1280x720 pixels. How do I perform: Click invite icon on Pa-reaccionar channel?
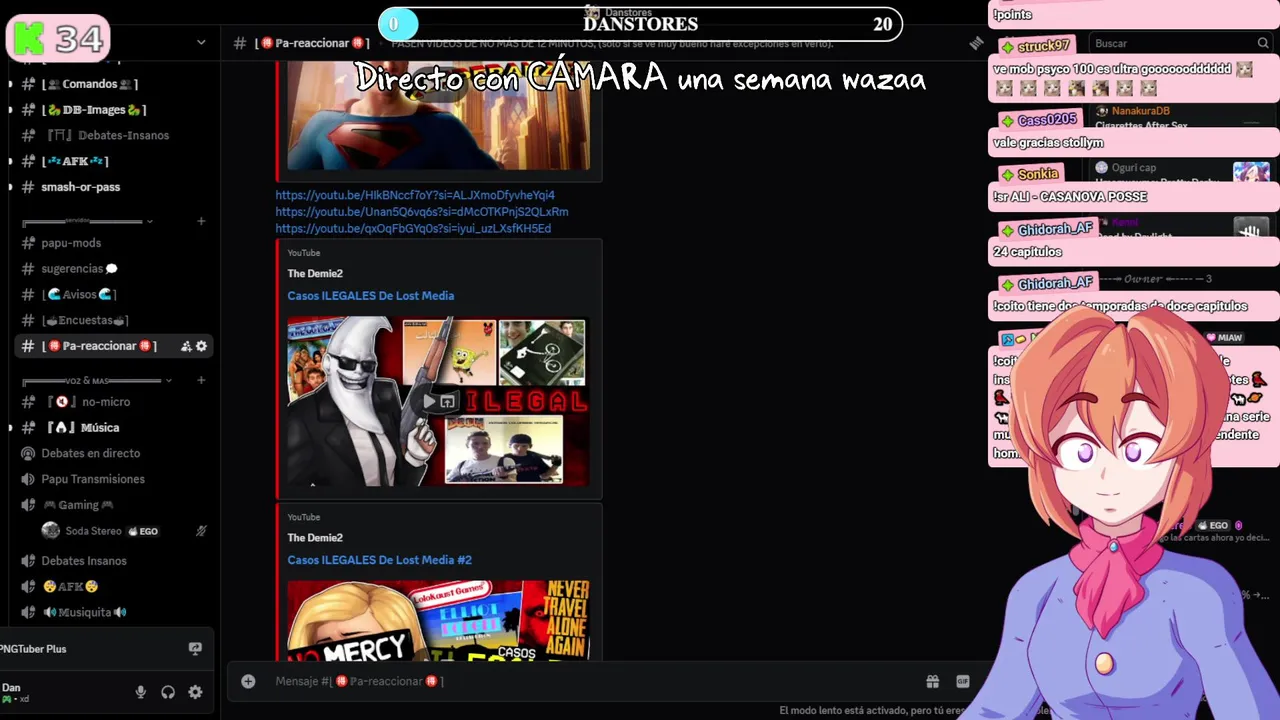pyautogui.click(x=186, y=346)
